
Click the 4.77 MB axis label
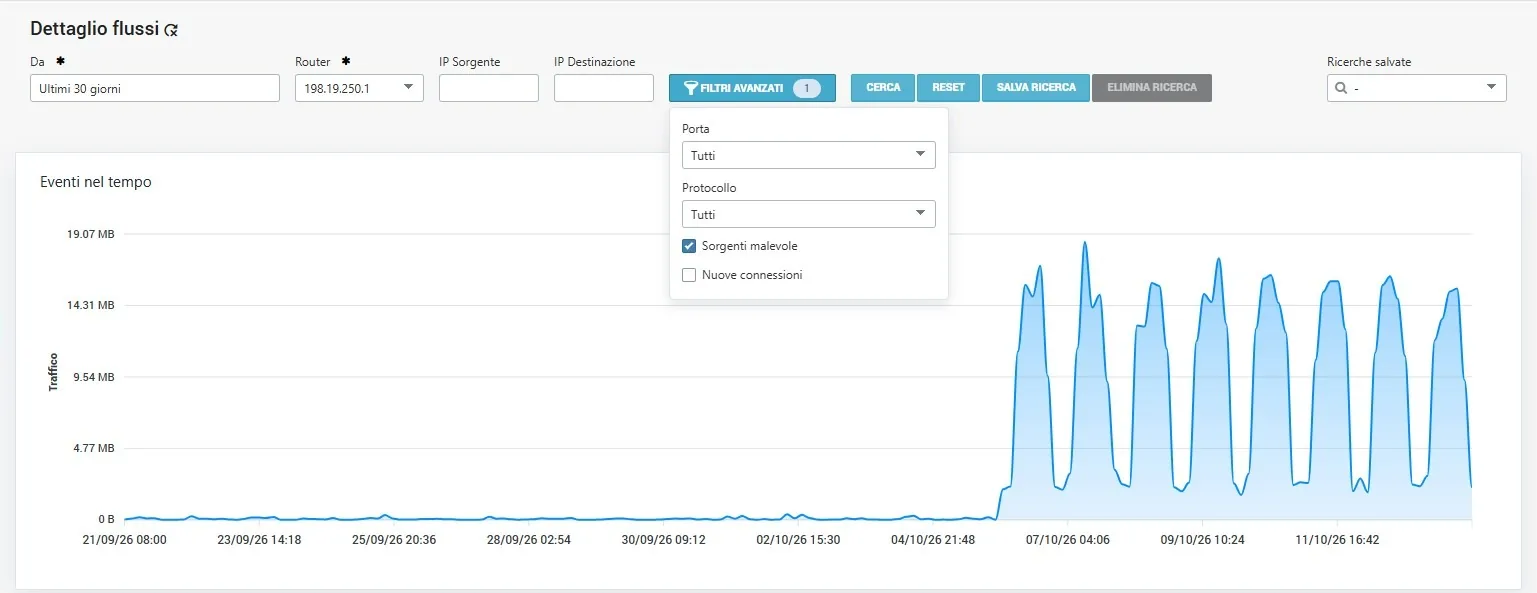(x=94, y=448)
